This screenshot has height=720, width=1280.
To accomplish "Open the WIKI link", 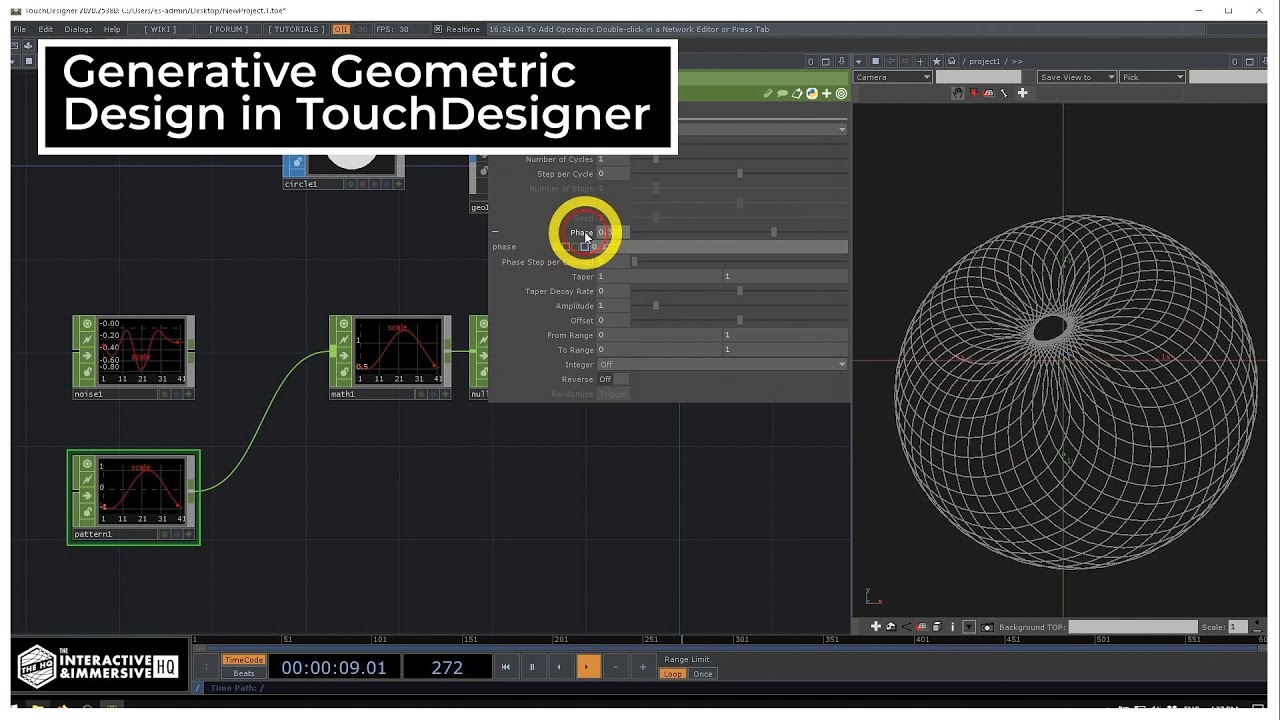I will coord(160,29).
